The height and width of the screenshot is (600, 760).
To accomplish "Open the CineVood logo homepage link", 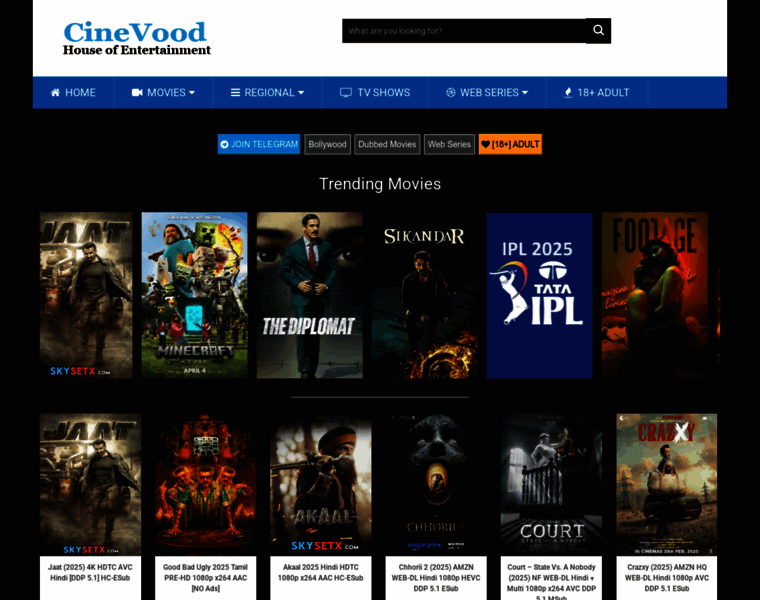I will point(137,38).
